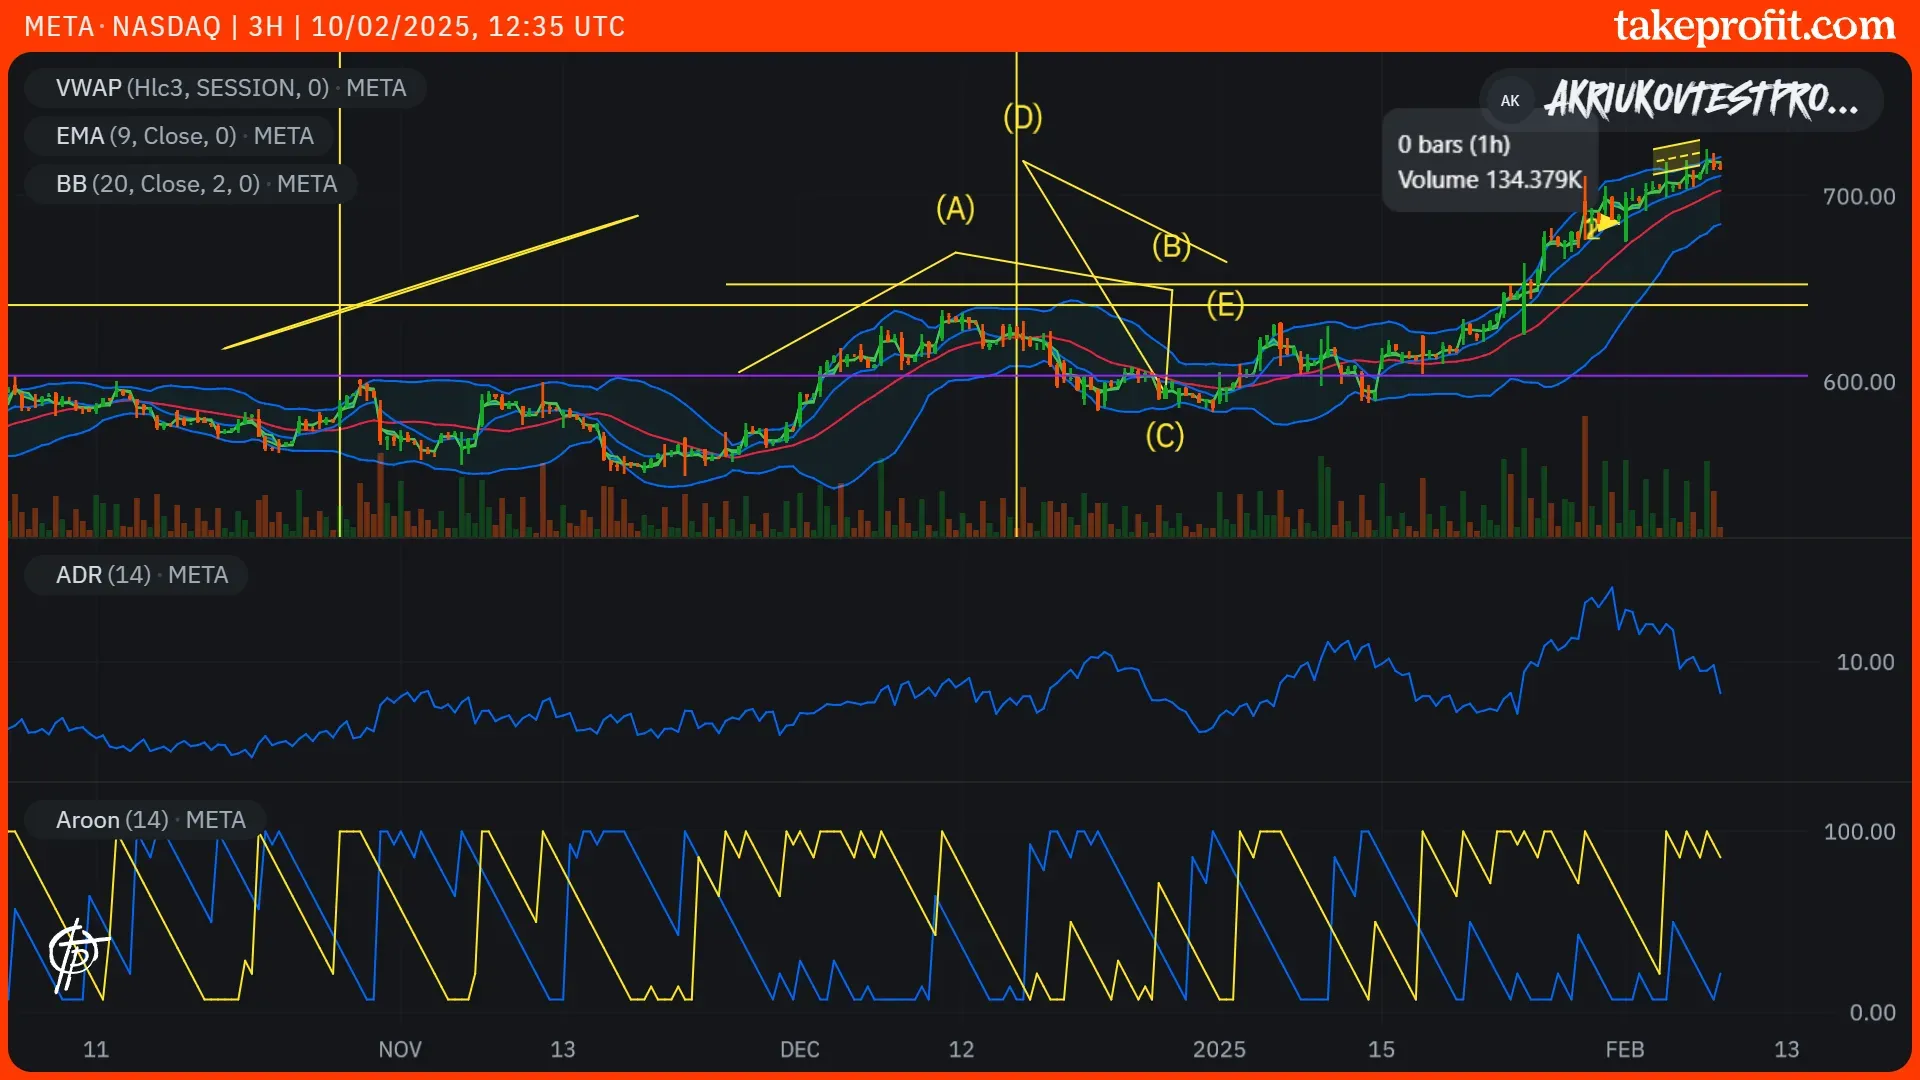
Task: Click the ADR (14) indicator label
Action: (141, 575)
